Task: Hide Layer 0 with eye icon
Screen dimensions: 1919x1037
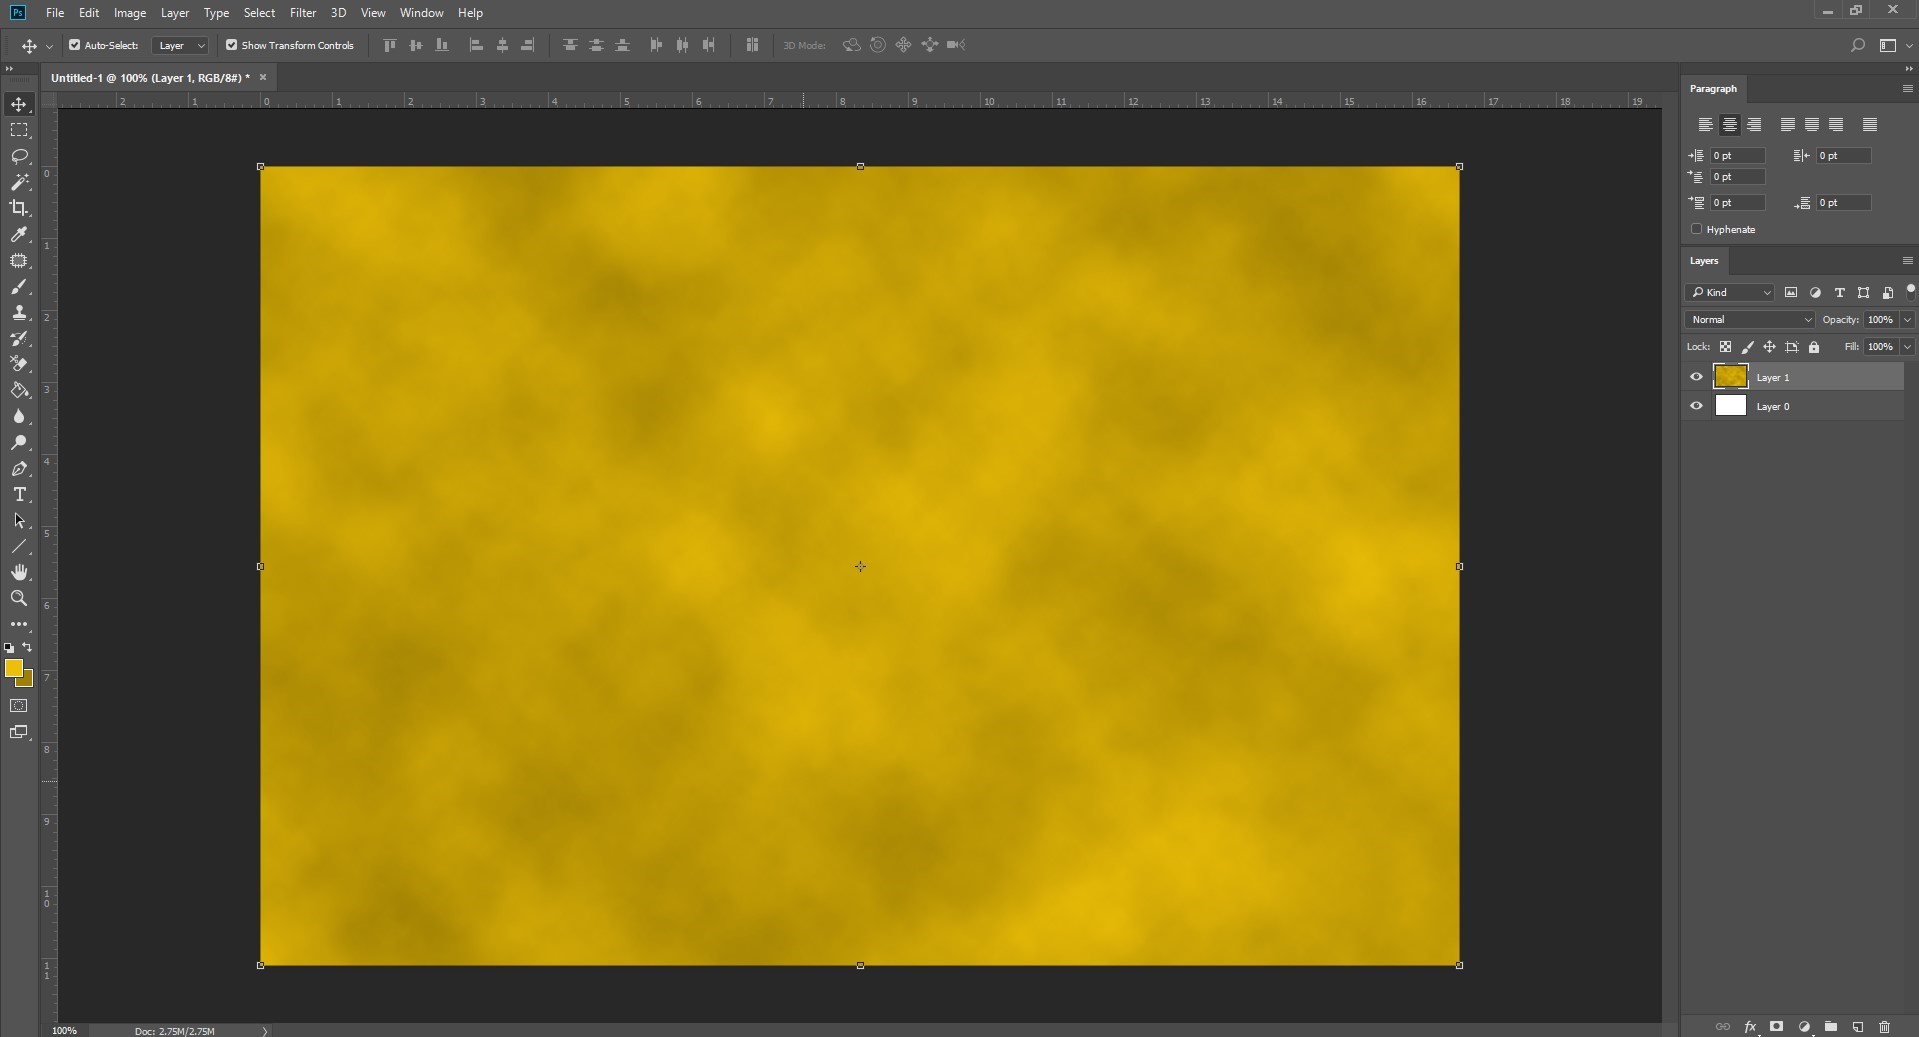Action: point(1696,406)
